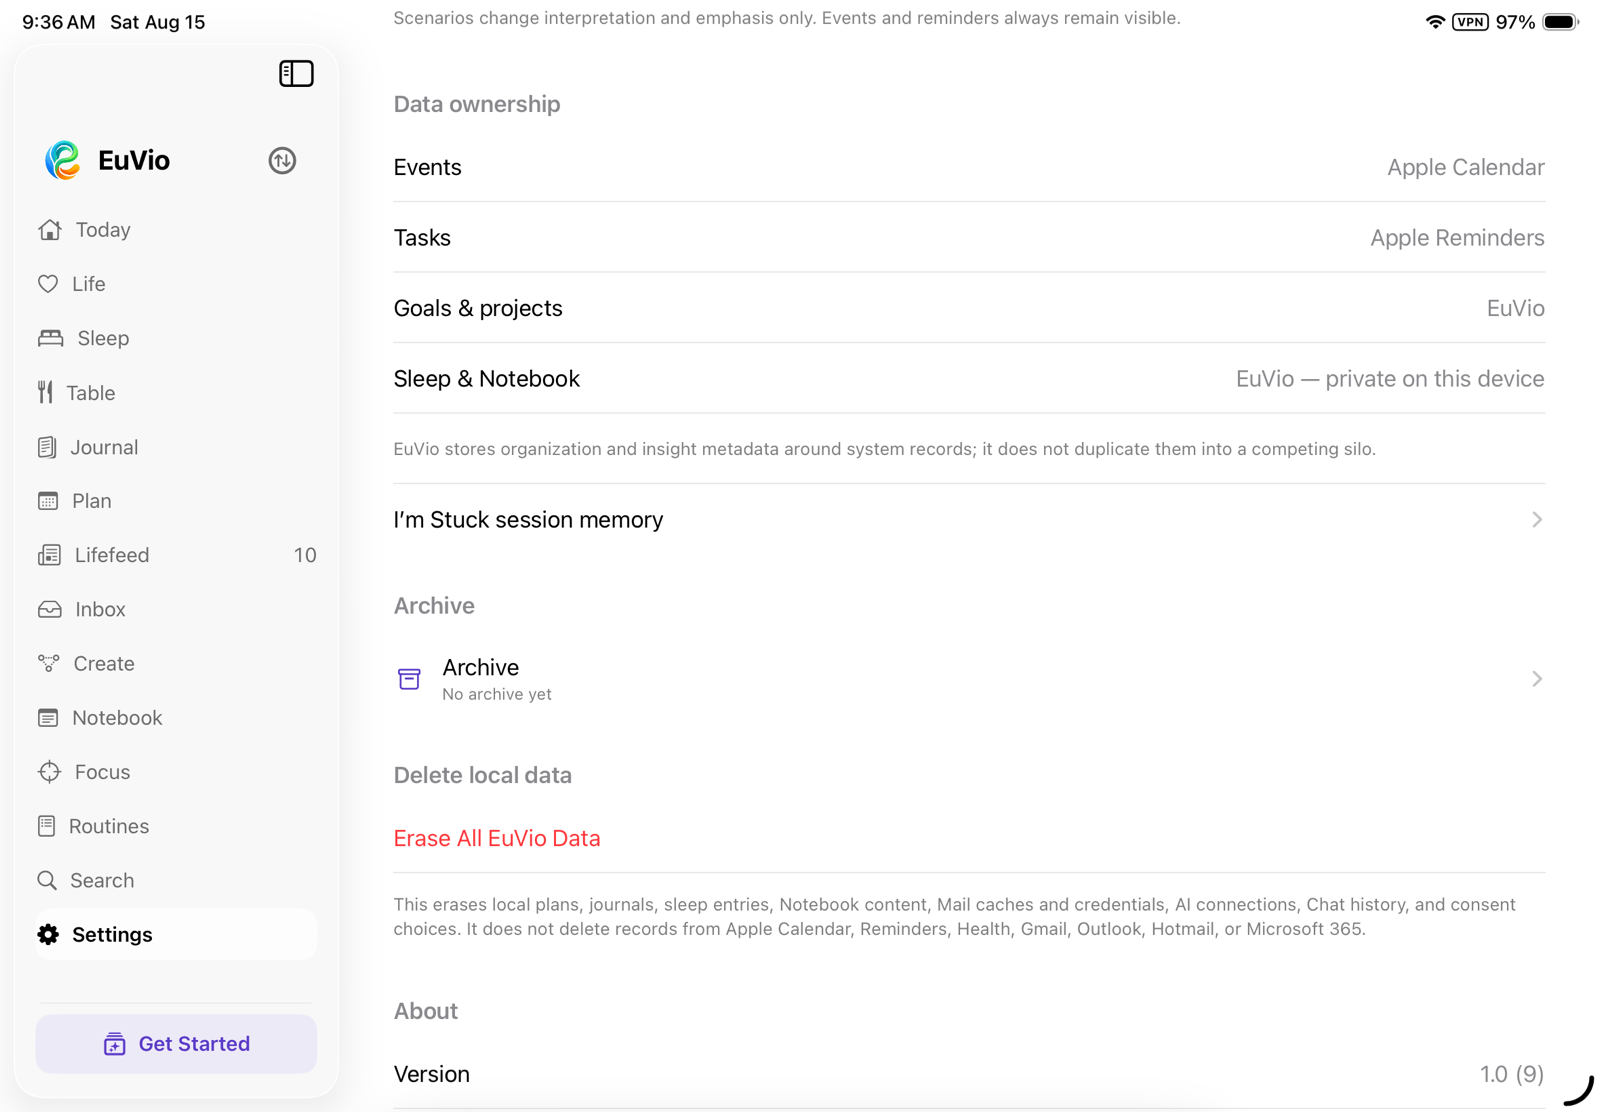Open Table via fork-knife icon

(45, 392)
